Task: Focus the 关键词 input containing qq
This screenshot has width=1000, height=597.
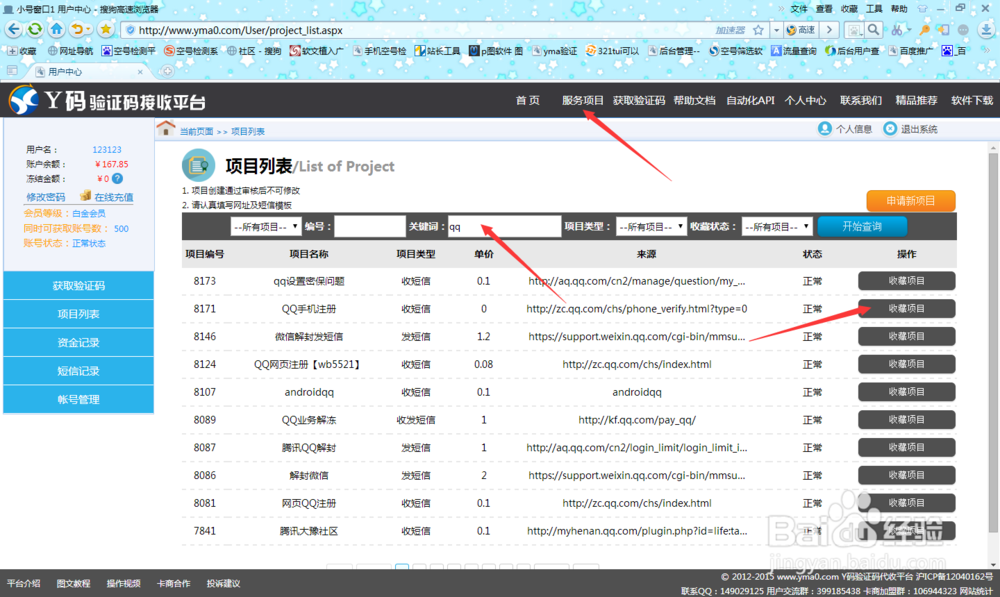Action: [x=504, y=226]
